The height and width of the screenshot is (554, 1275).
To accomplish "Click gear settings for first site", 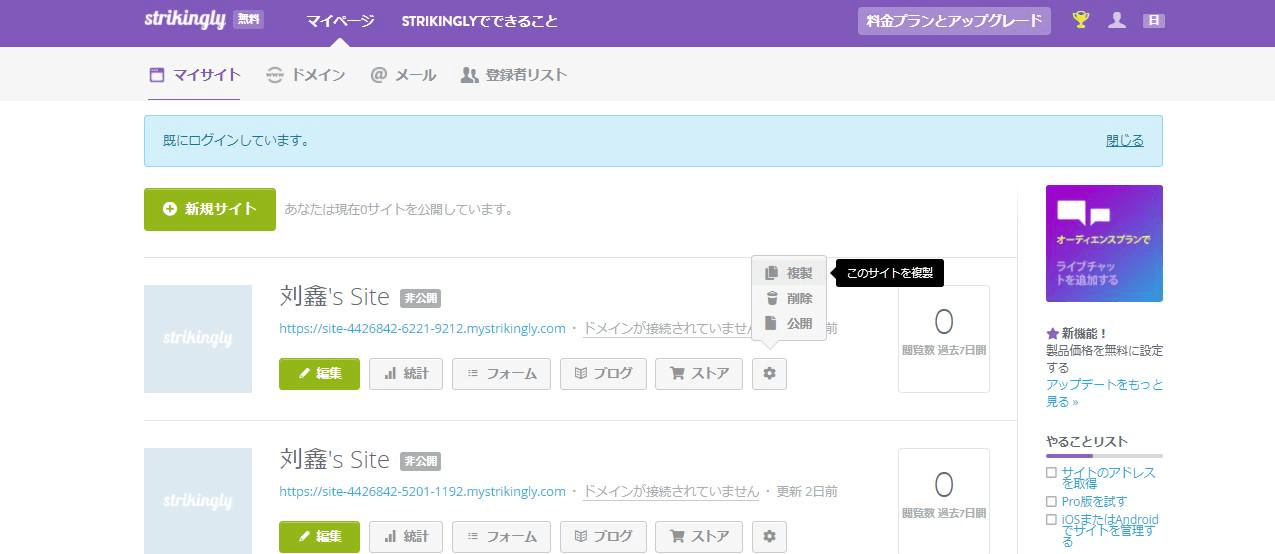I will 769,374.
